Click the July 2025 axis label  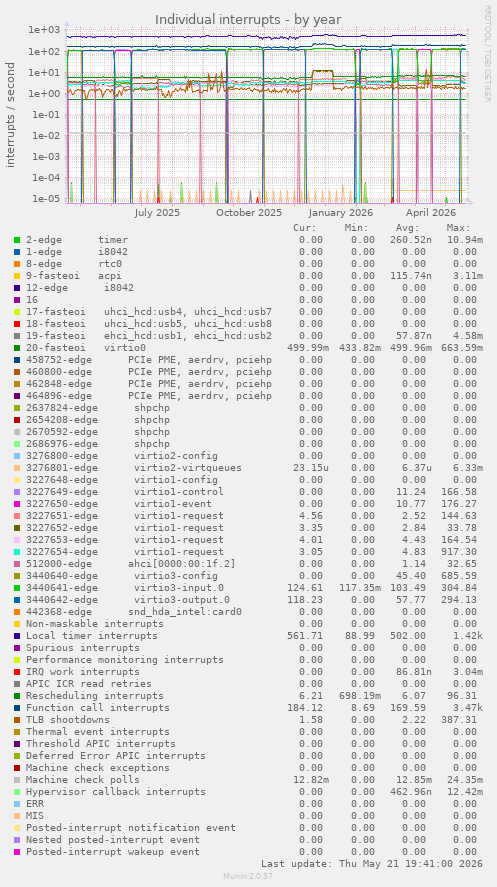pyautogui.click(x=157, y=213)
